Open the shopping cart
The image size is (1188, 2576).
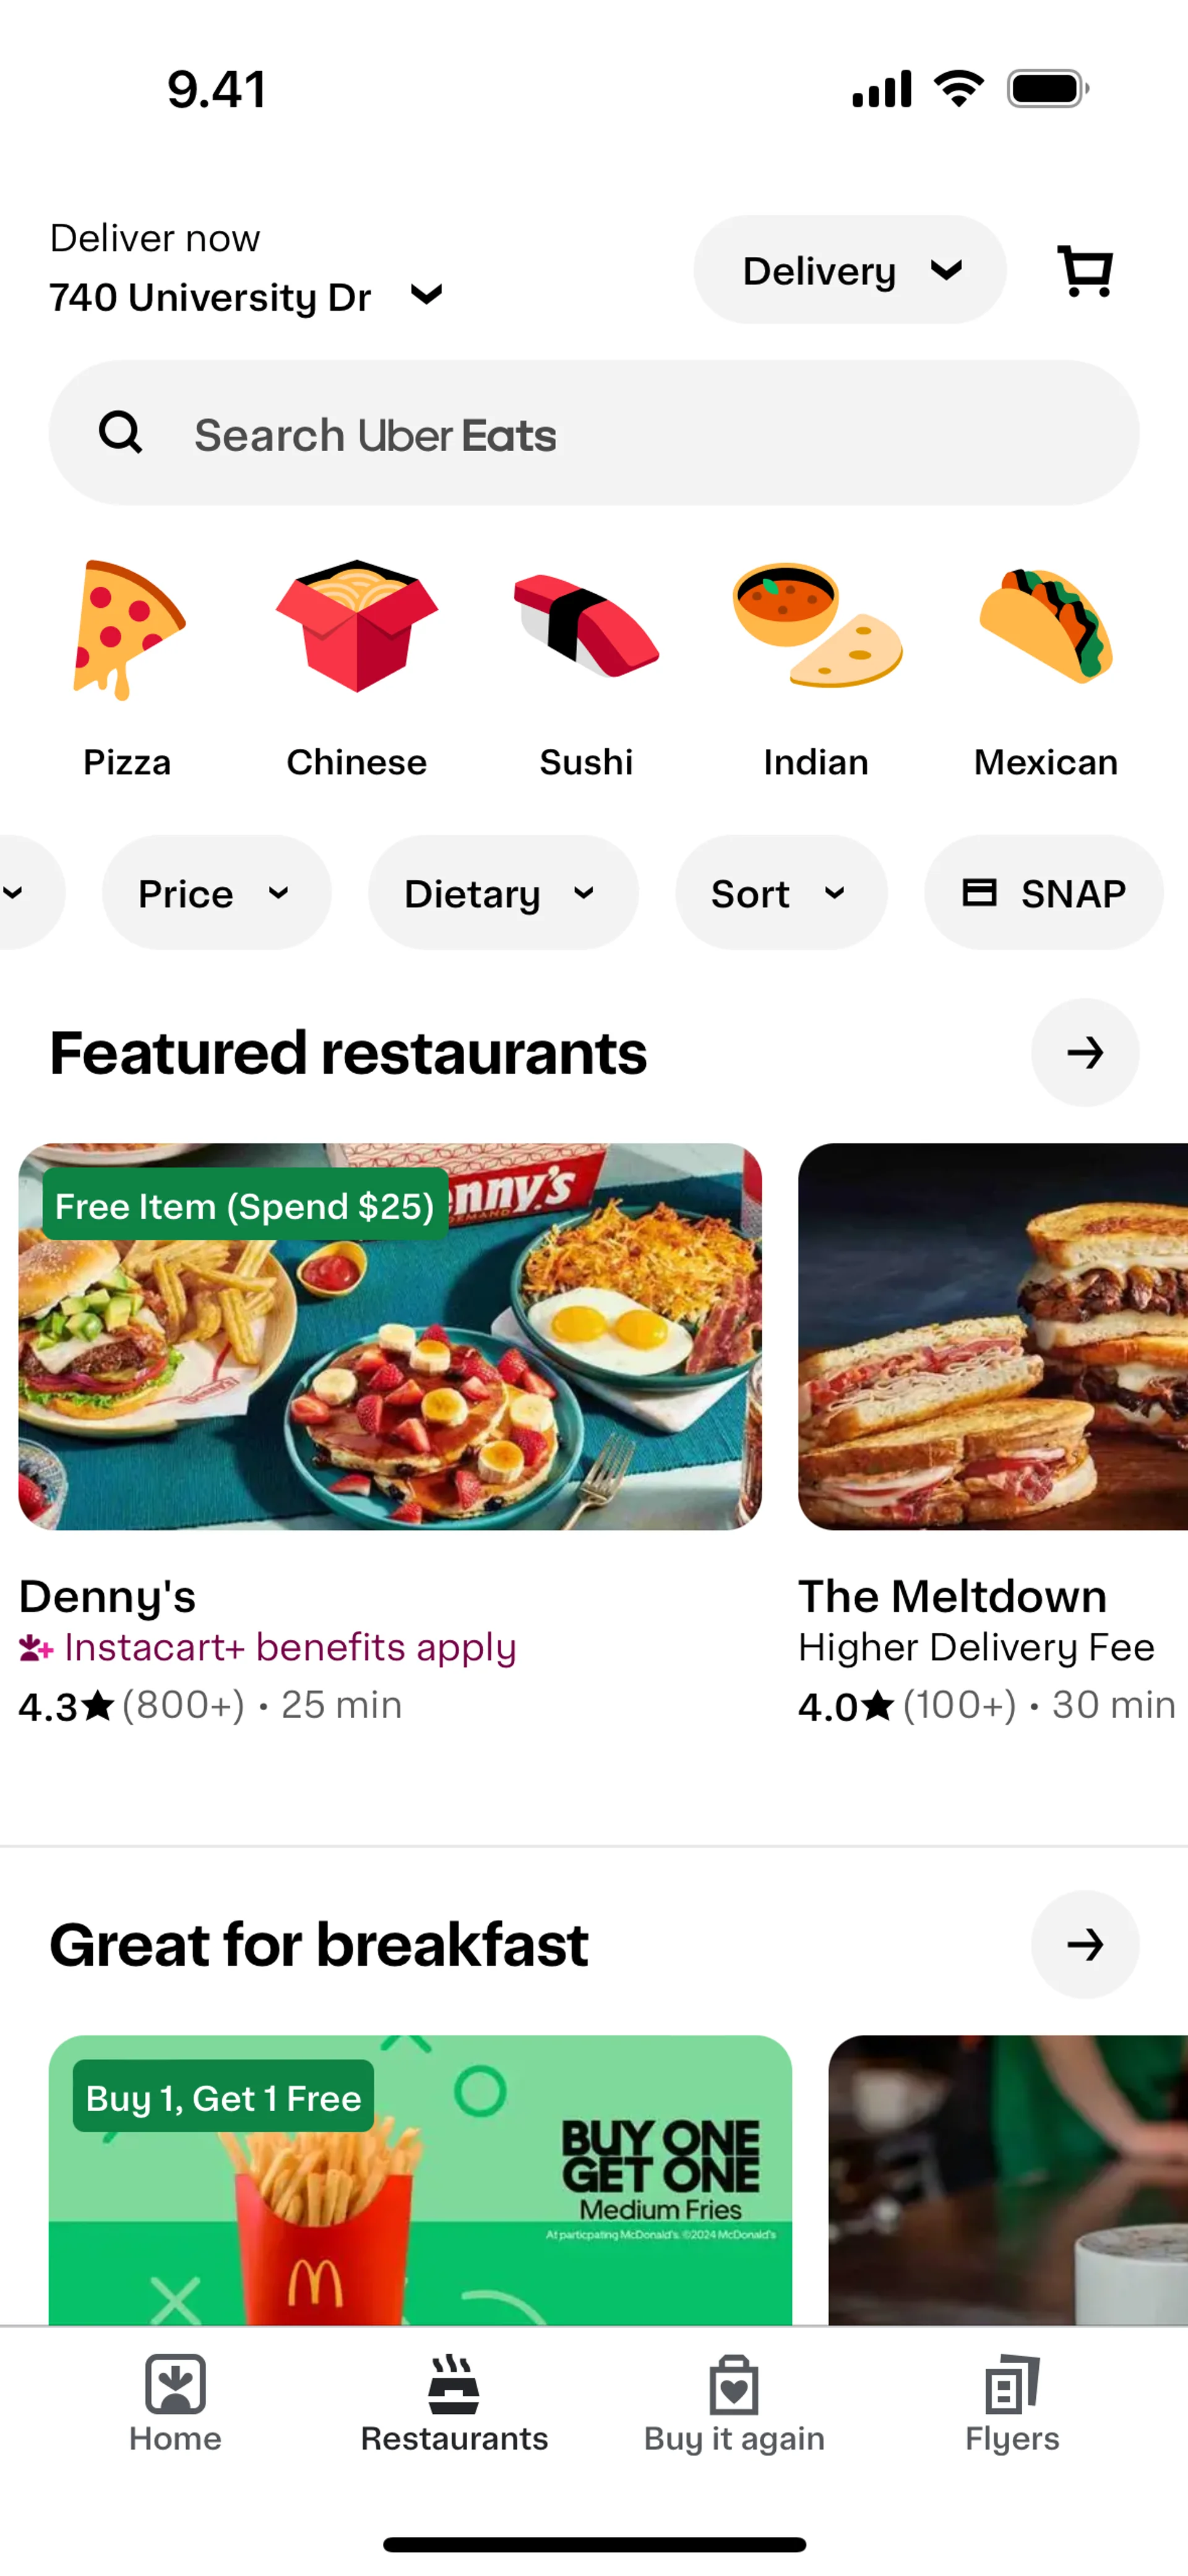[1085, 271]
